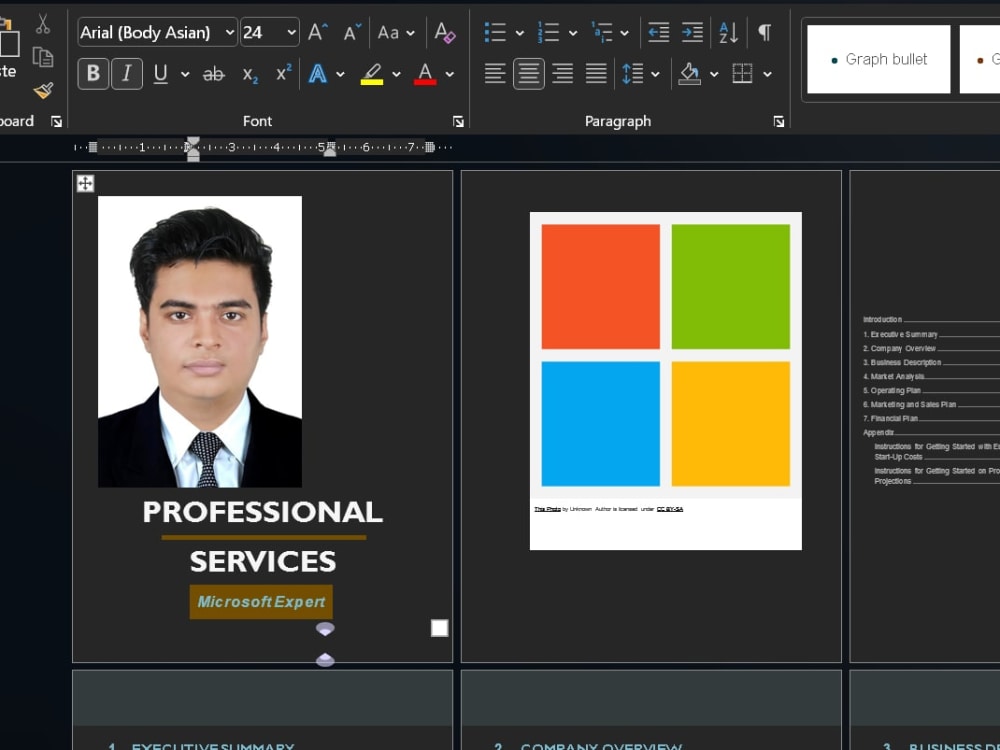Viewport: 1000px width, 750px height.
Task: Apply bullet list
Action: (495, 32)
